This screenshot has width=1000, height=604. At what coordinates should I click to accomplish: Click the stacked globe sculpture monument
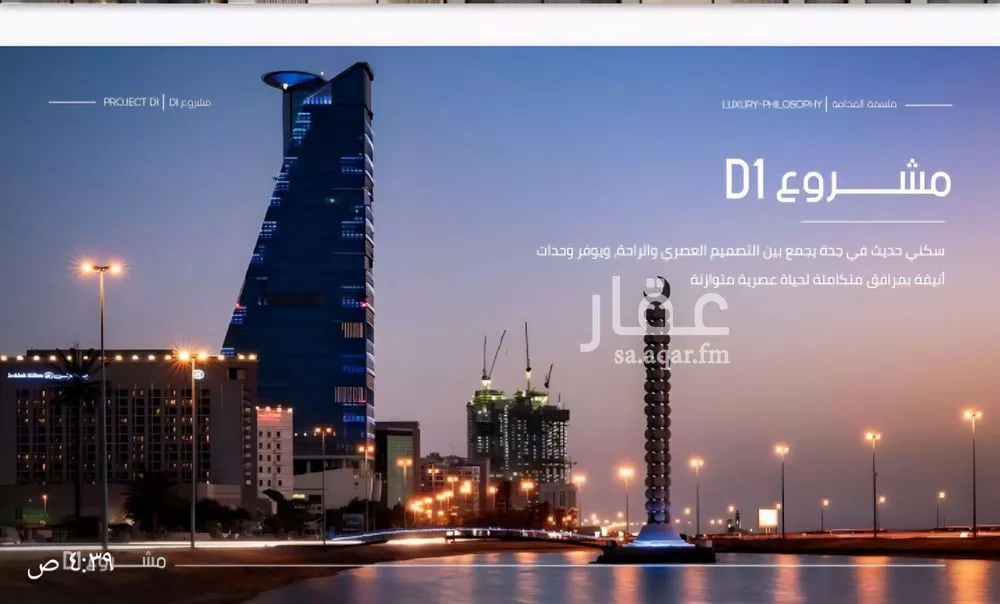coord(657,420)
